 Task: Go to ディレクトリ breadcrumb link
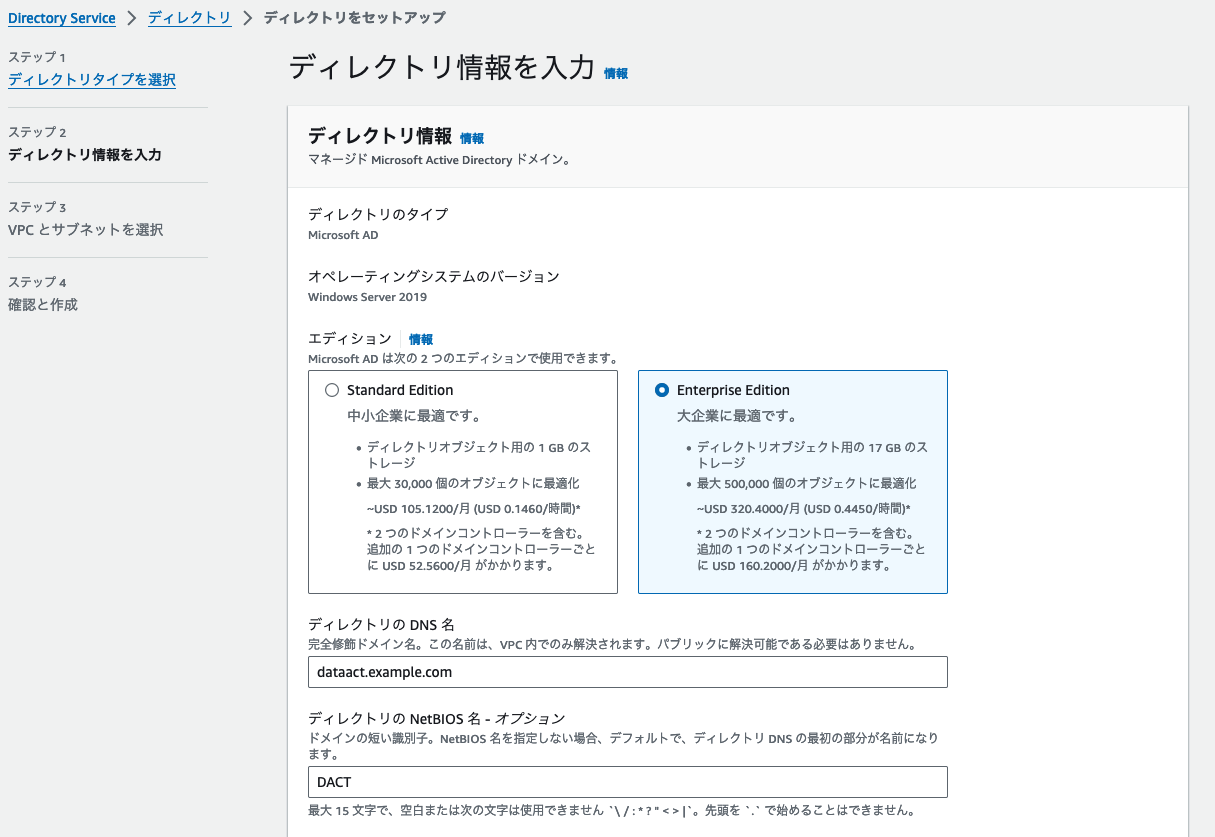(189, 18)
